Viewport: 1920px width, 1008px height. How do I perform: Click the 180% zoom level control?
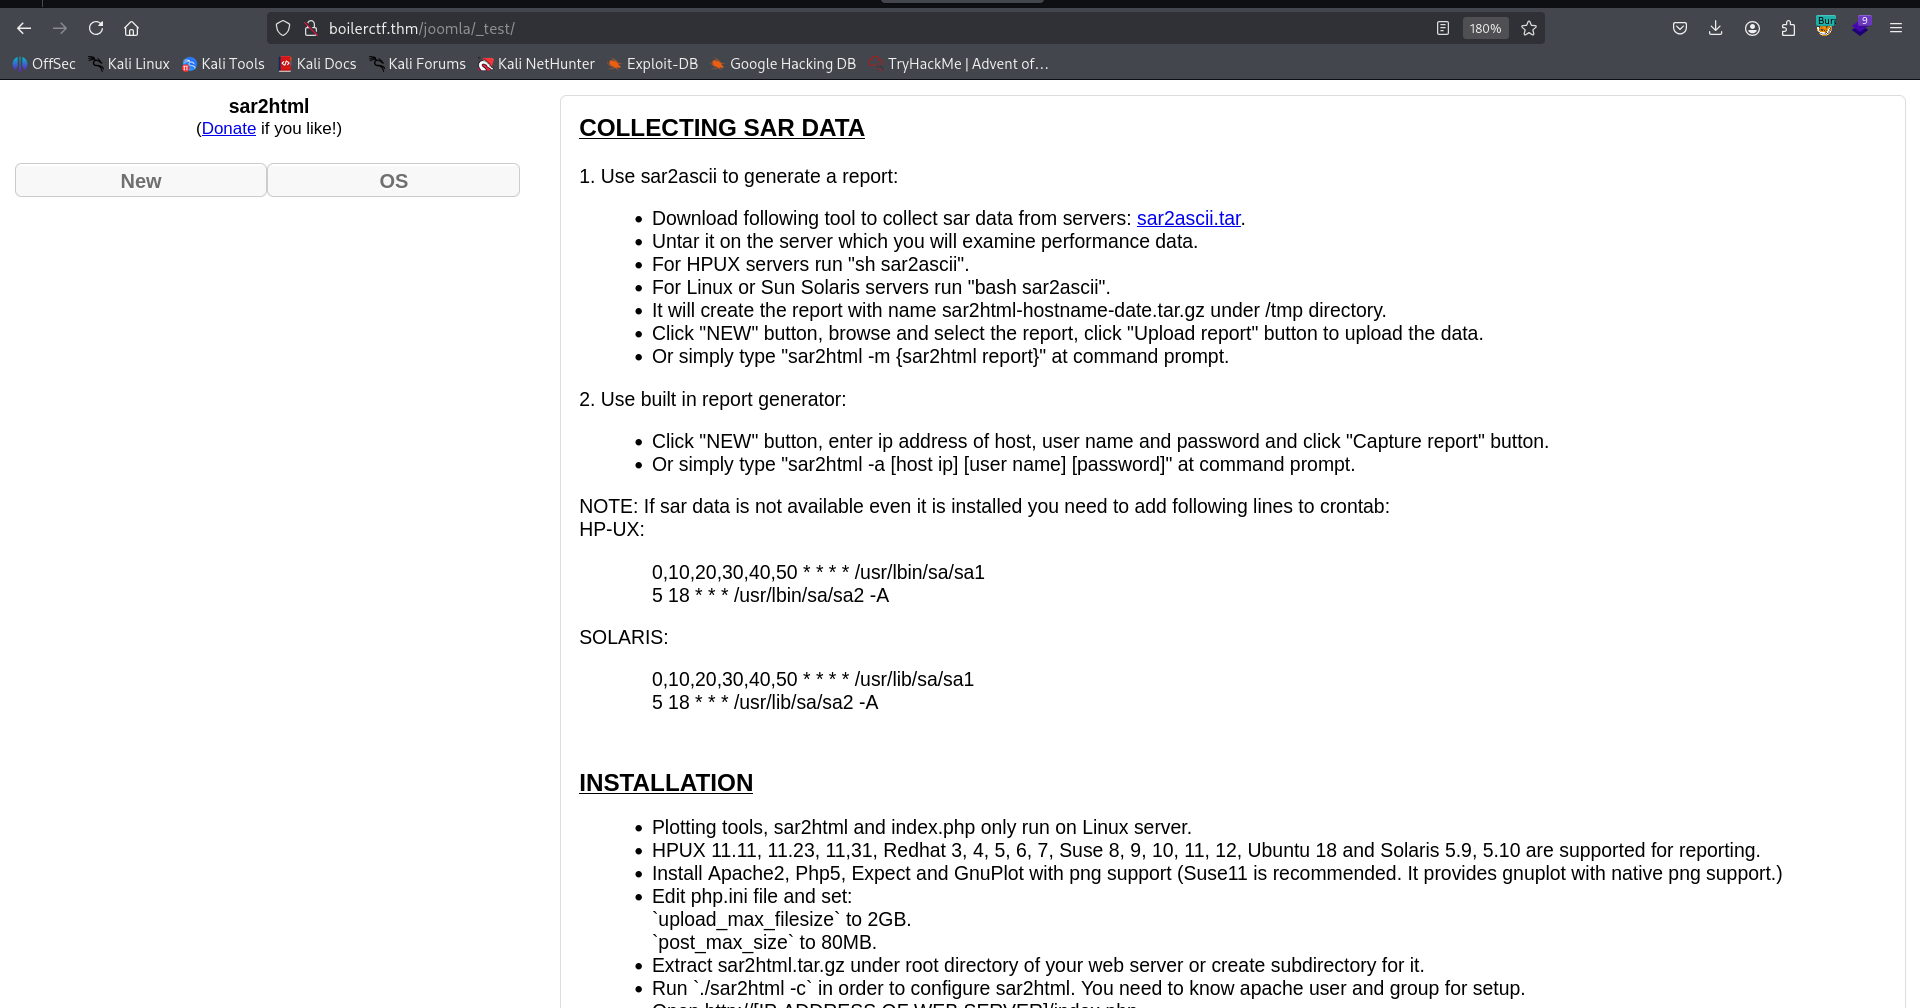point(1485,28)
